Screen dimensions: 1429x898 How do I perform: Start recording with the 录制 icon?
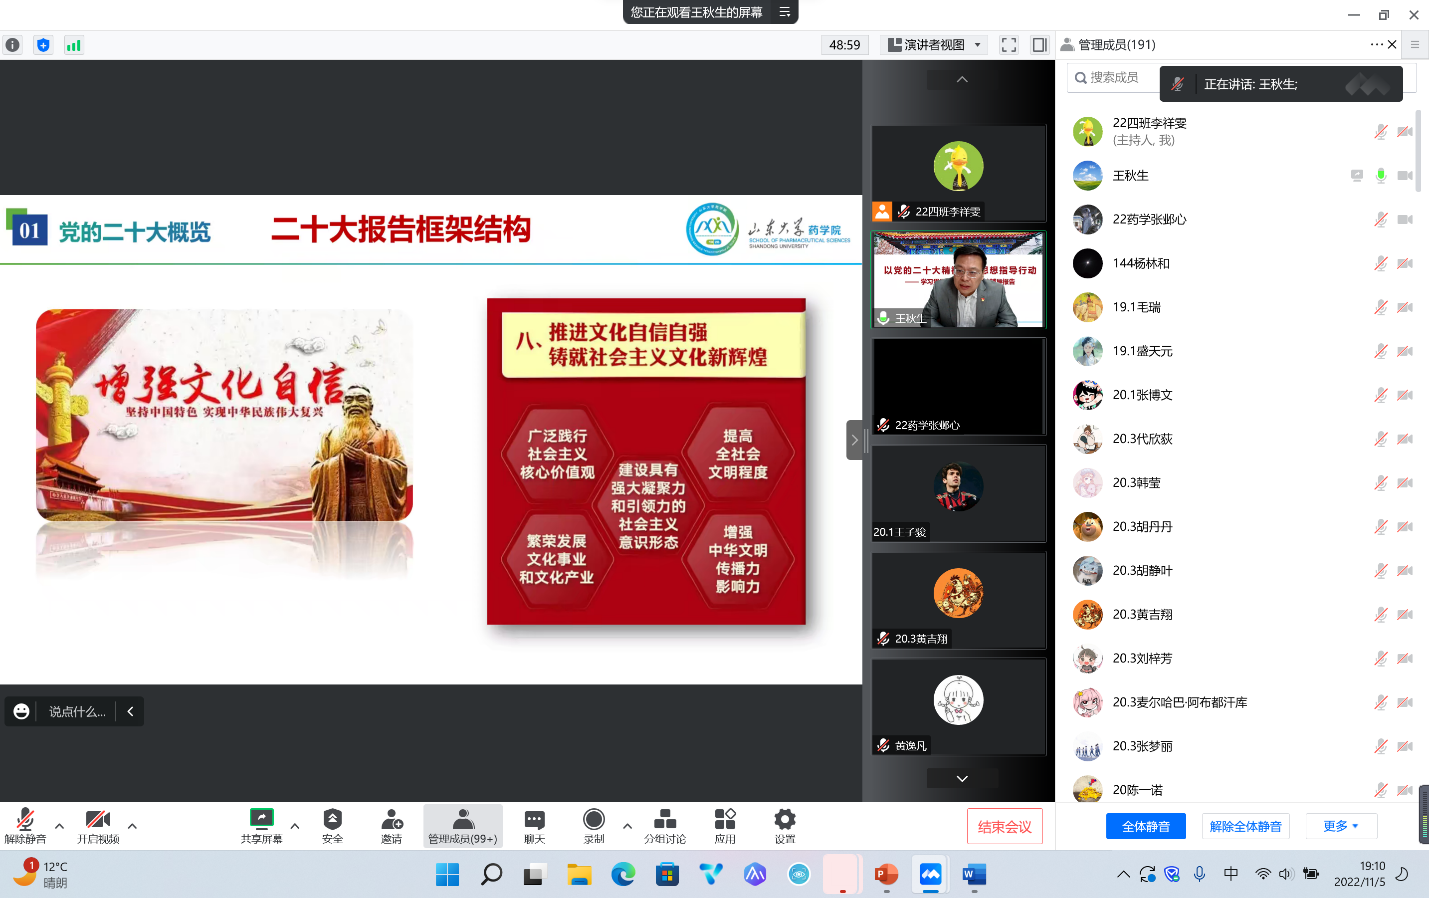tap(594, 820)
